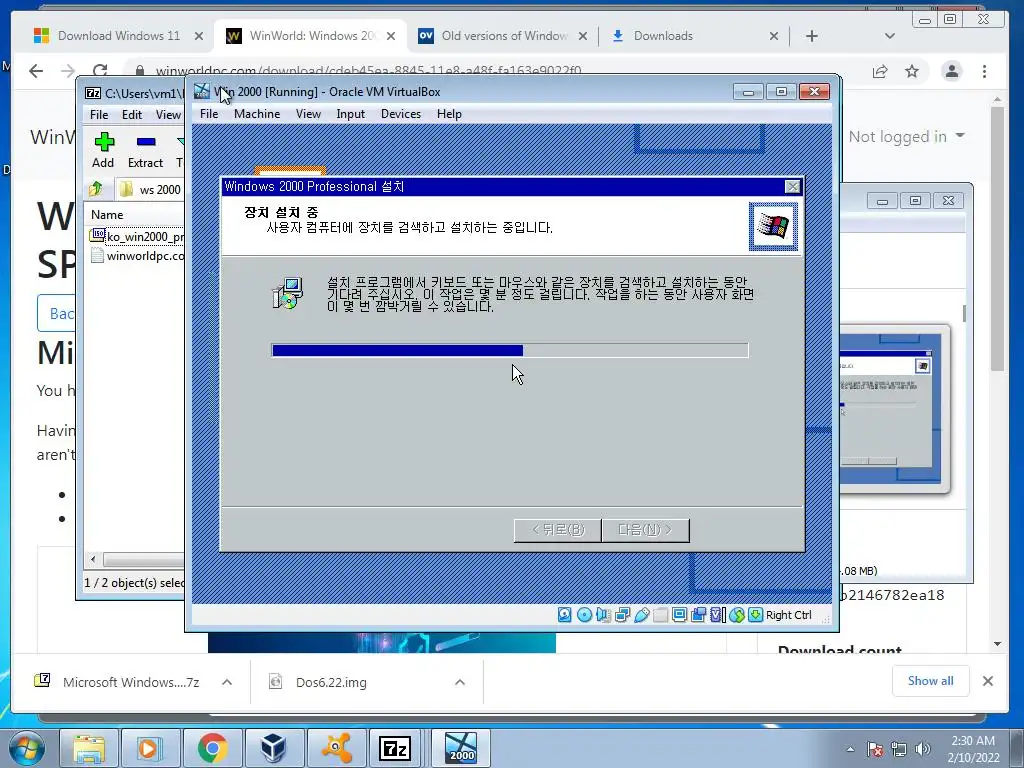Reload the page in Chrome
This screenshot has height=768, width=1024.
[100, 71]
